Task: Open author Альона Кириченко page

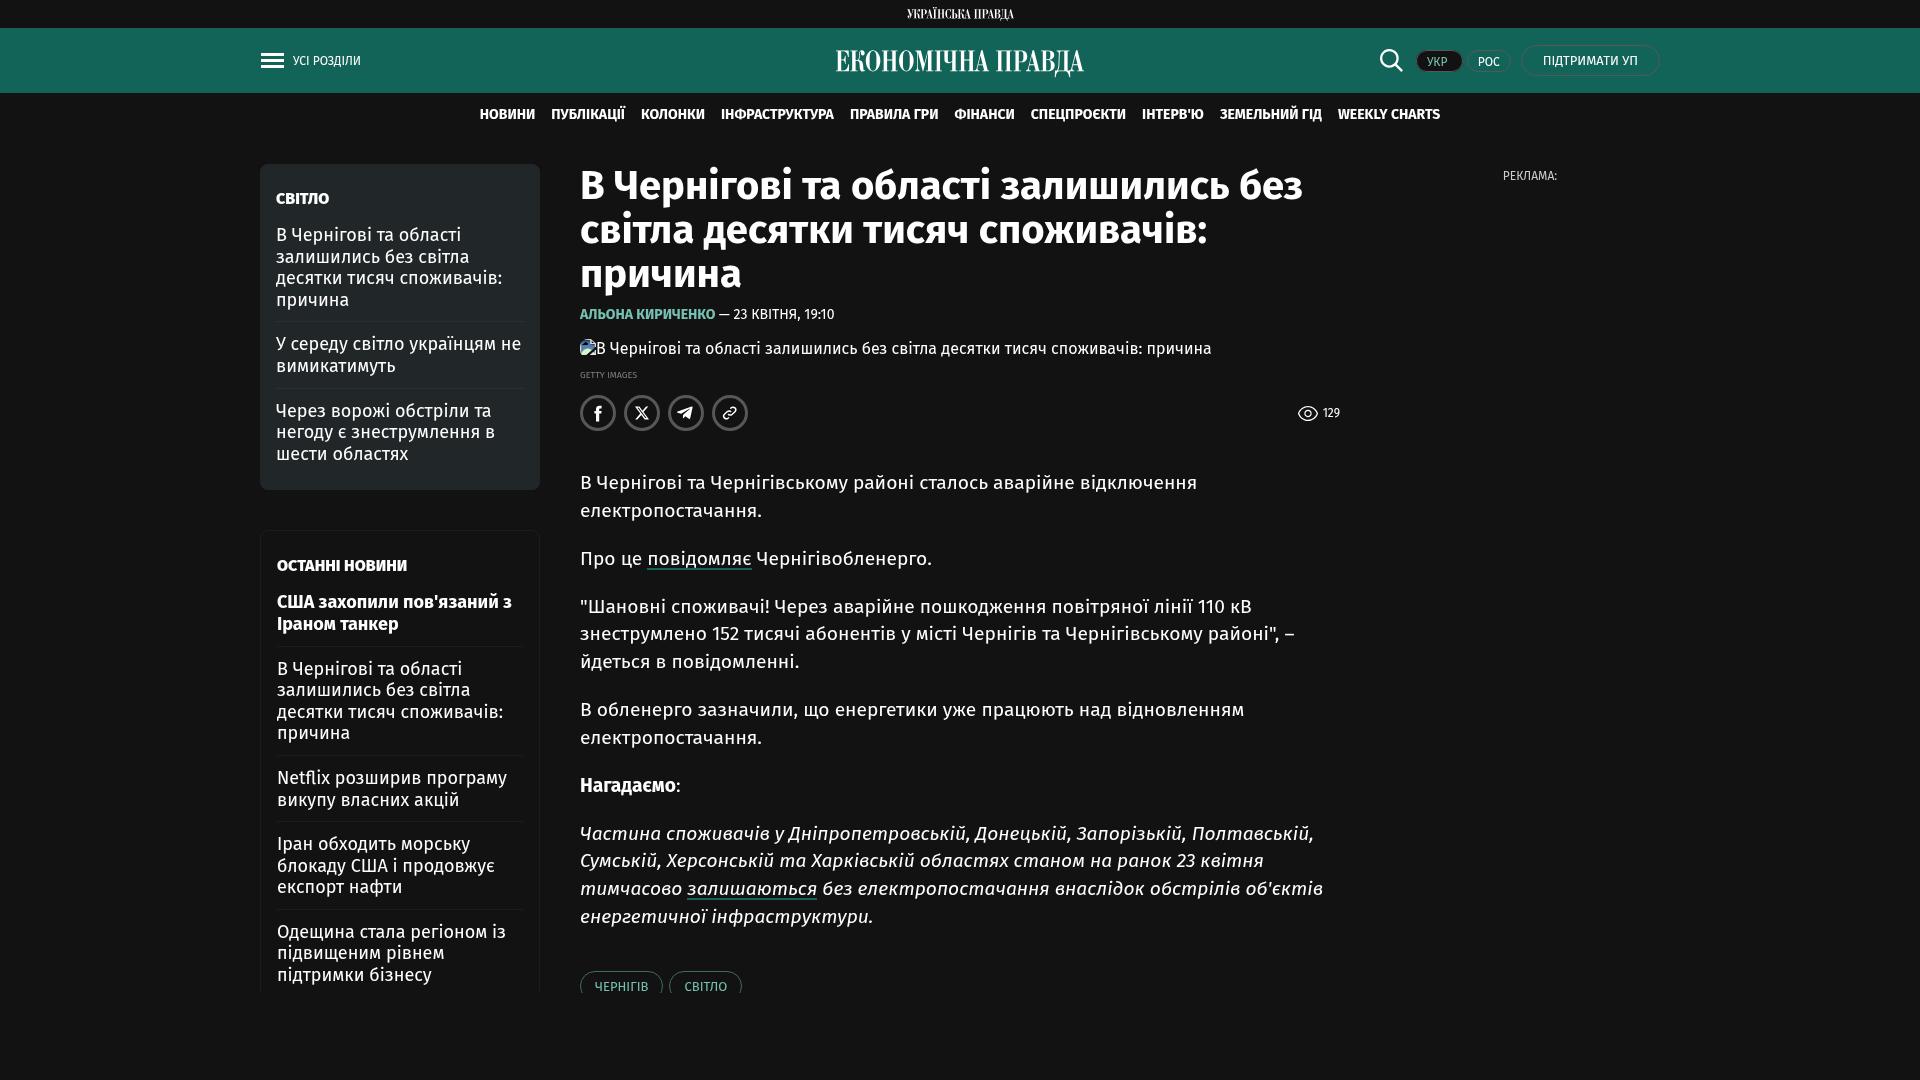Action: (x=647, y=314)
